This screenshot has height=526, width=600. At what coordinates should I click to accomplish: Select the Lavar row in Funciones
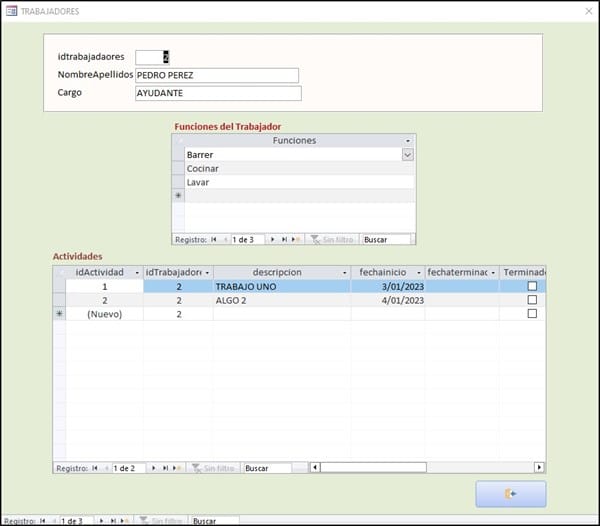coord(300,182)
